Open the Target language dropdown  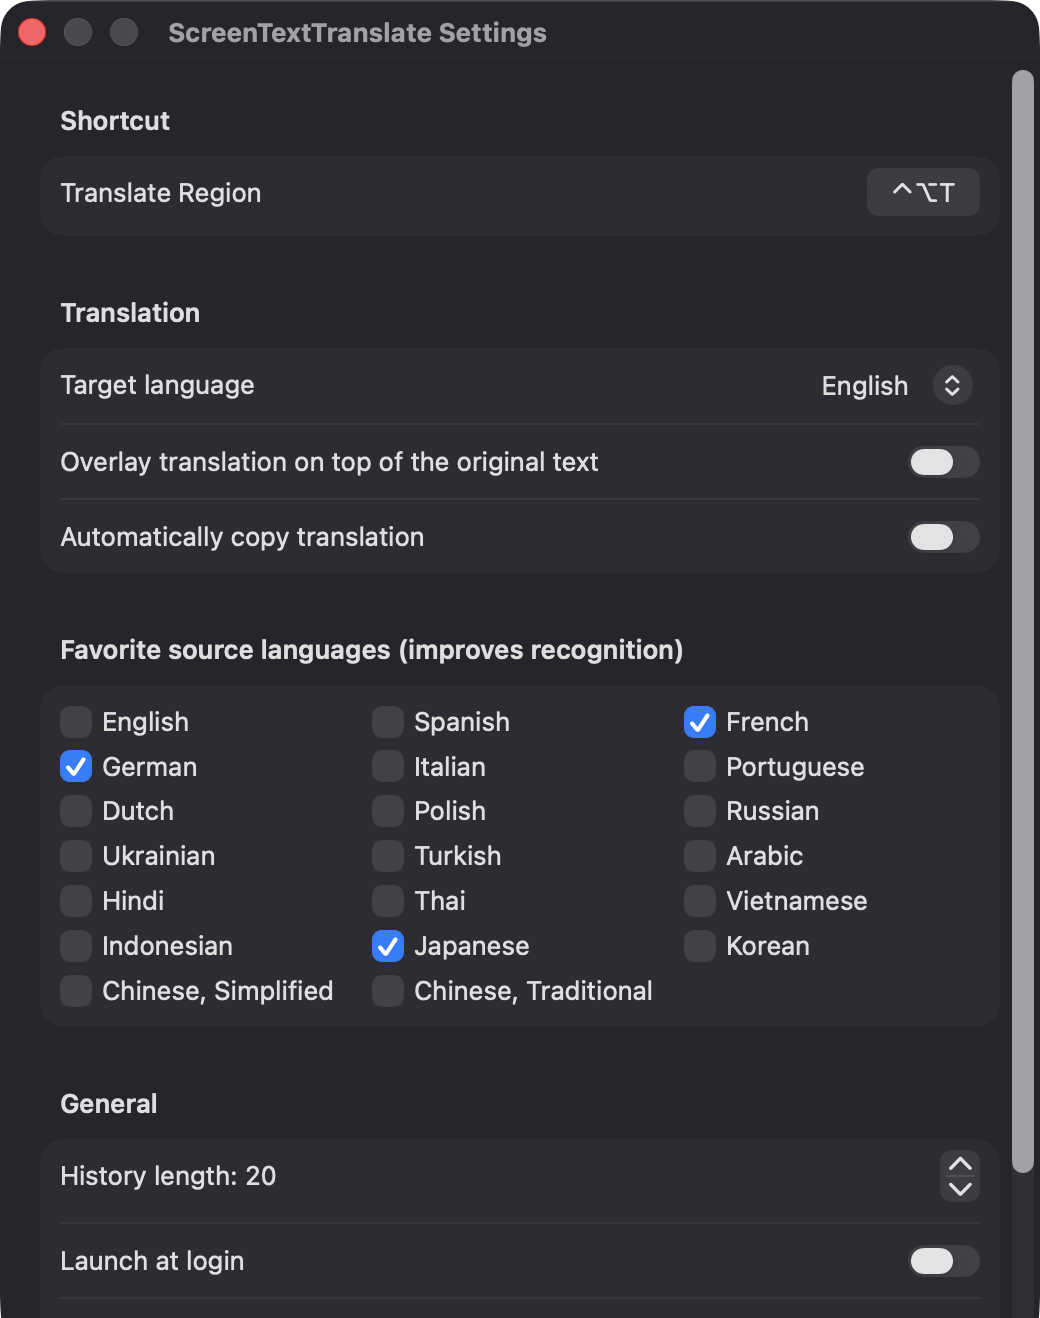tap(952, 385)
